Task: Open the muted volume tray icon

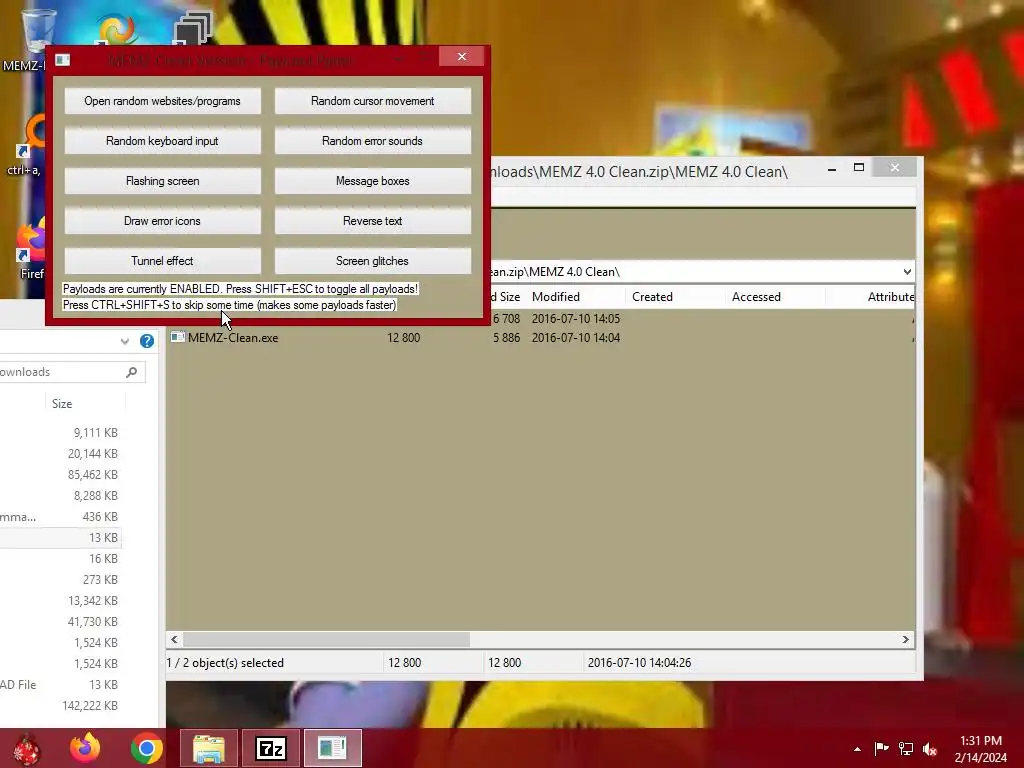Action: coord(930,749)
